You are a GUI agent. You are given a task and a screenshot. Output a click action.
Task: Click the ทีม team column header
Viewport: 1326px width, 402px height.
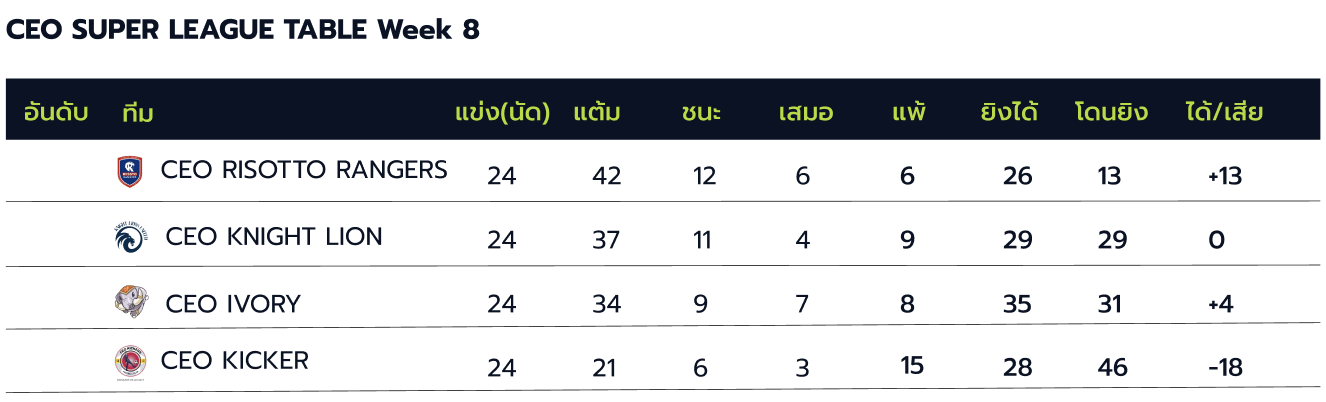tap(137, 112)
